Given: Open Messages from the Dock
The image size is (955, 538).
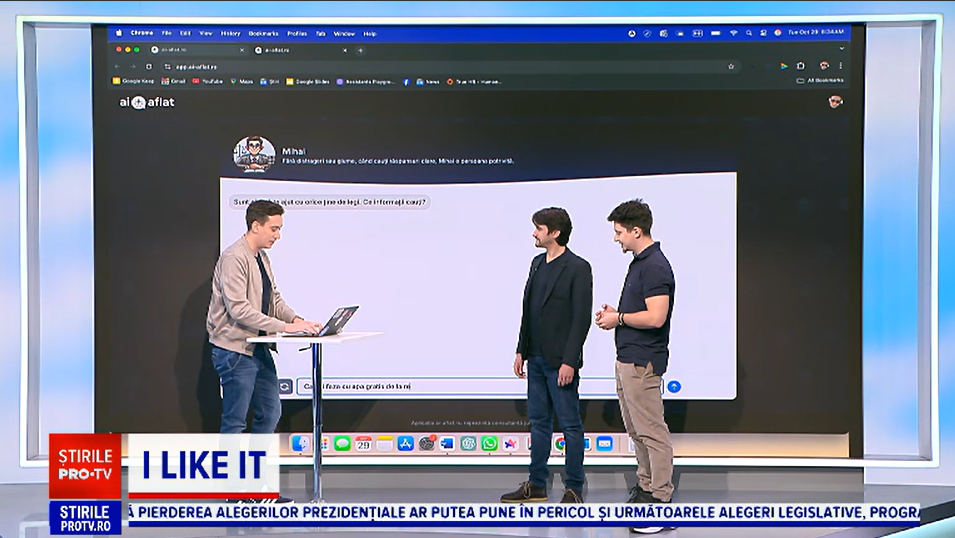Looking at the screenshot, I should tap(342, 444).
